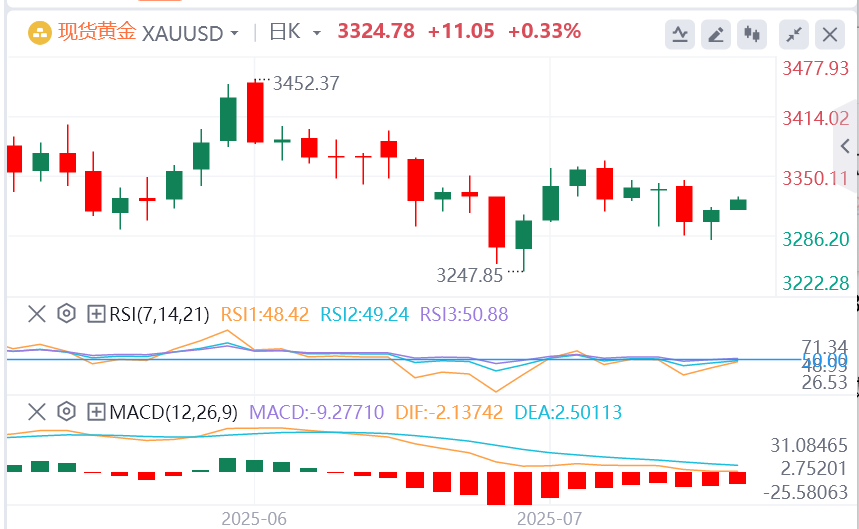Click the 现货黄金 instrument name
Screen dimensions: 859x529
(x=98, y=32)
